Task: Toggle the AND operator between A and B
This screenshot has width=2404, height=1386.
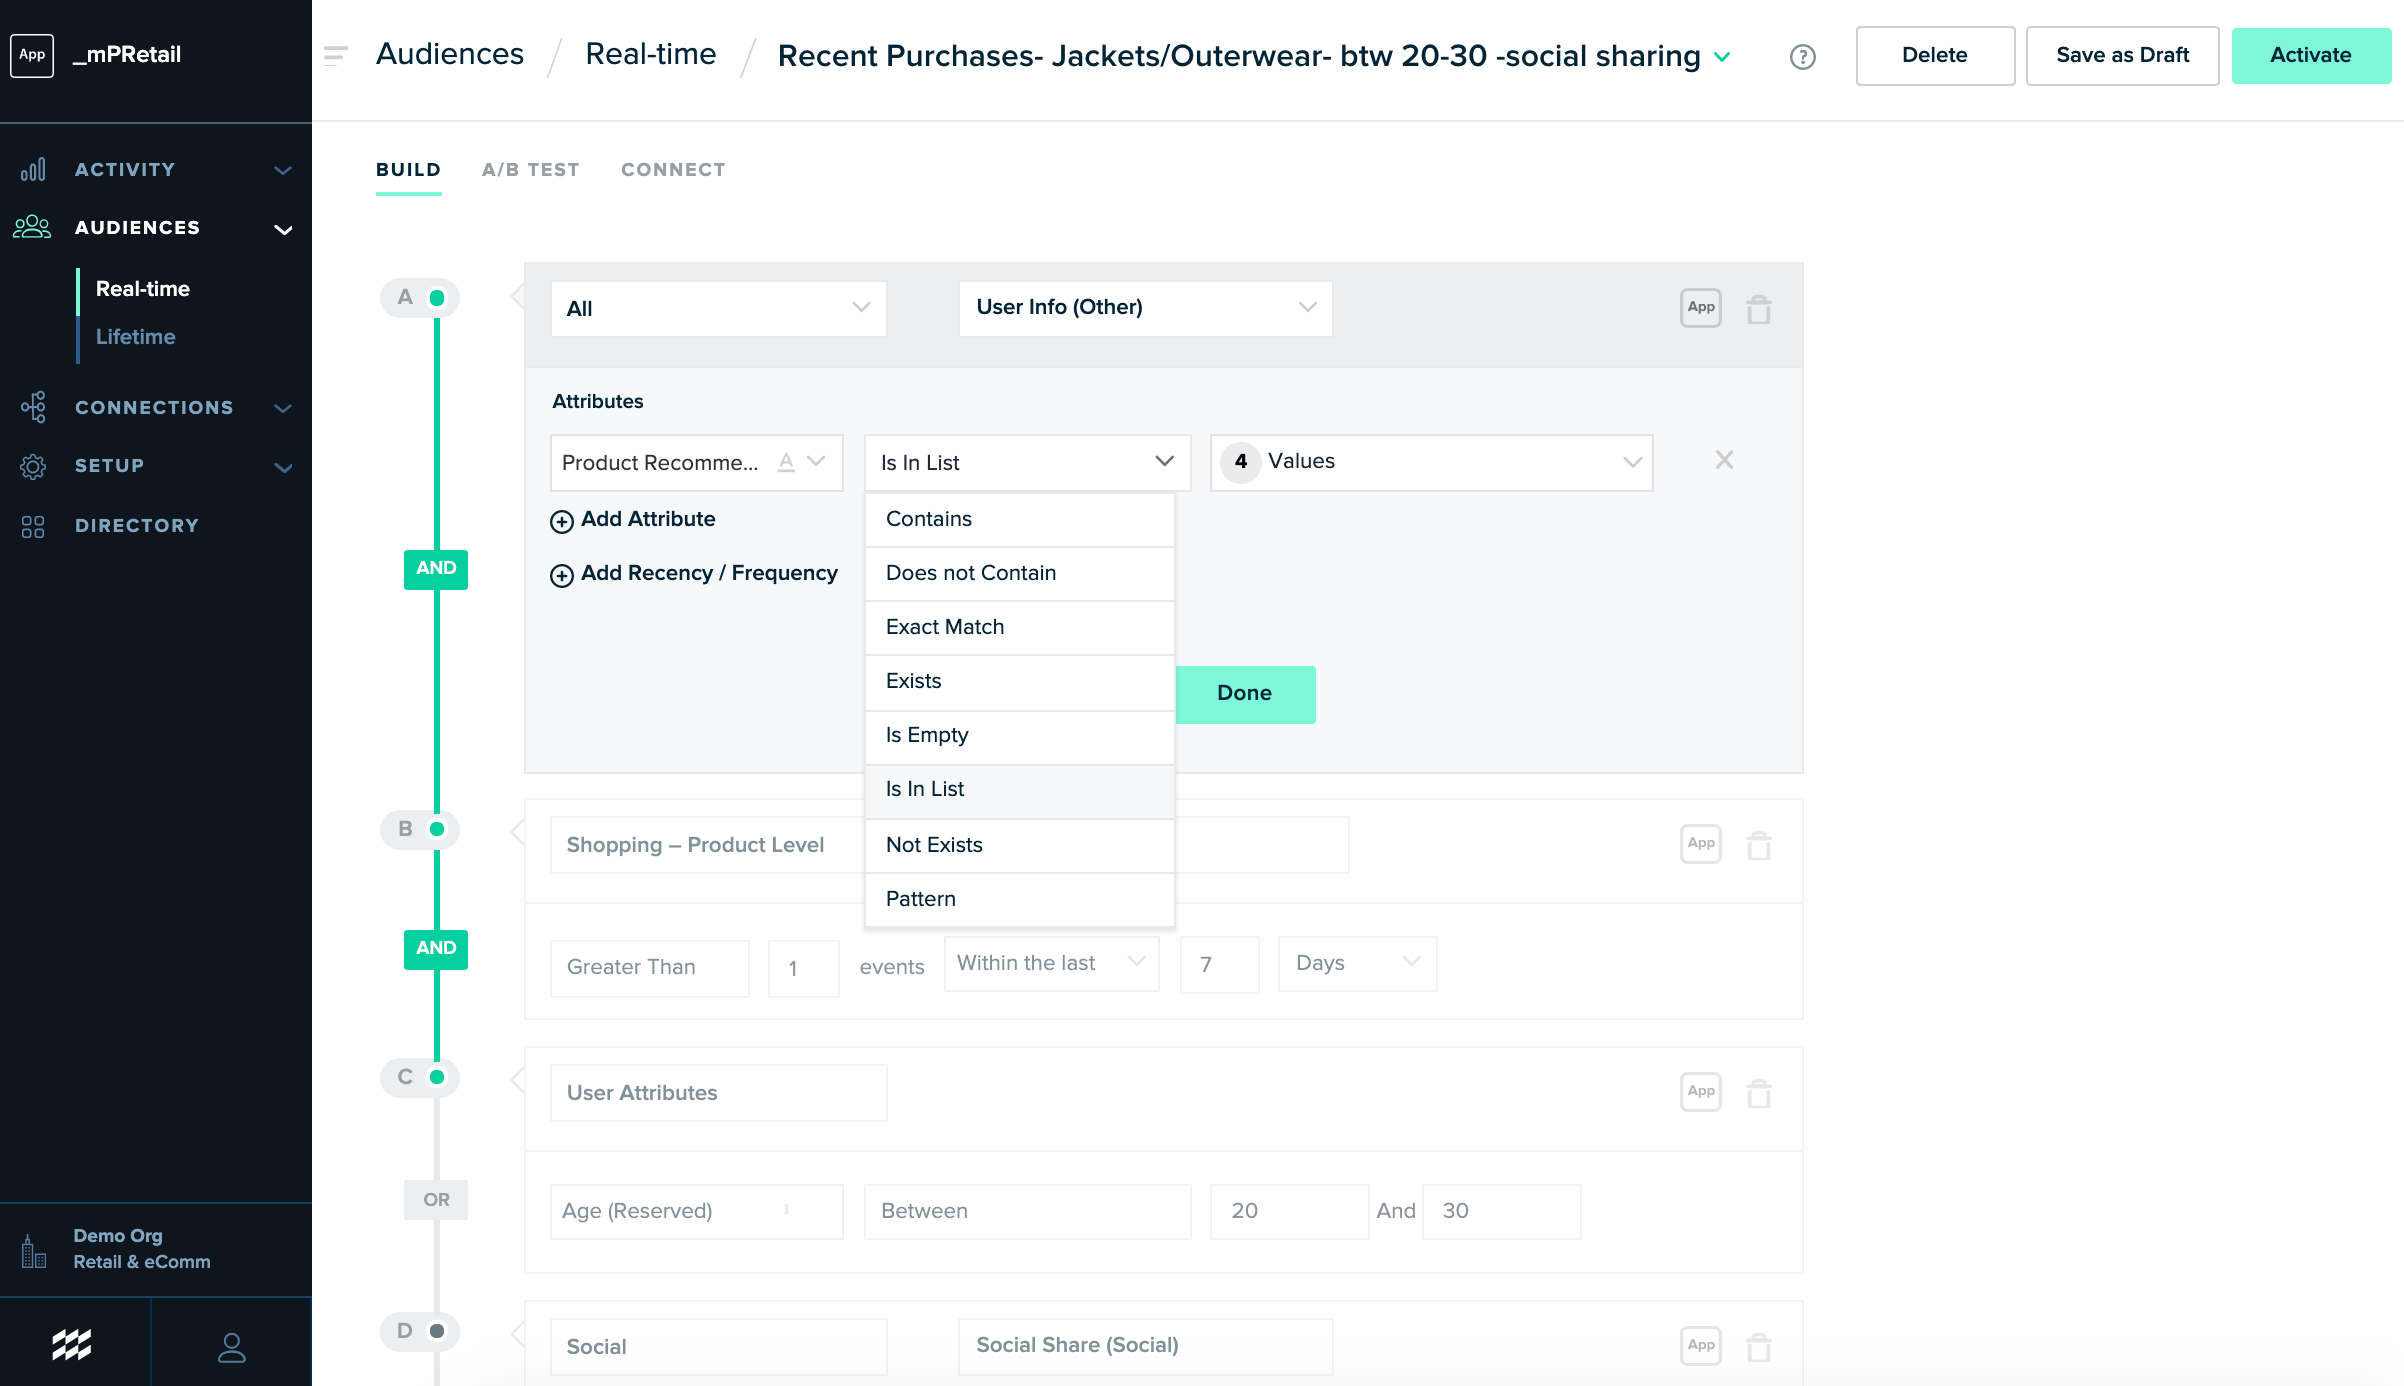Action: 436,569
